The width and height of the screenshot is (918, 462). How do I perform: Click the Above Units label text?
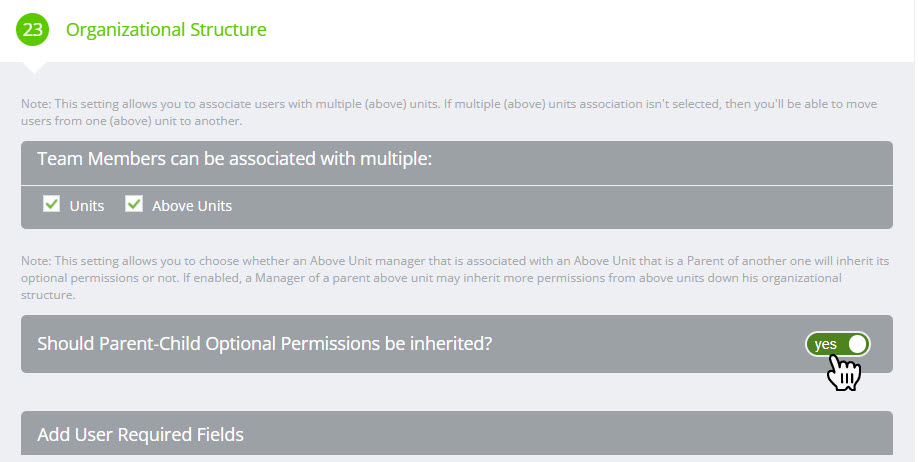pyautogui.click(x=192, y=206)
